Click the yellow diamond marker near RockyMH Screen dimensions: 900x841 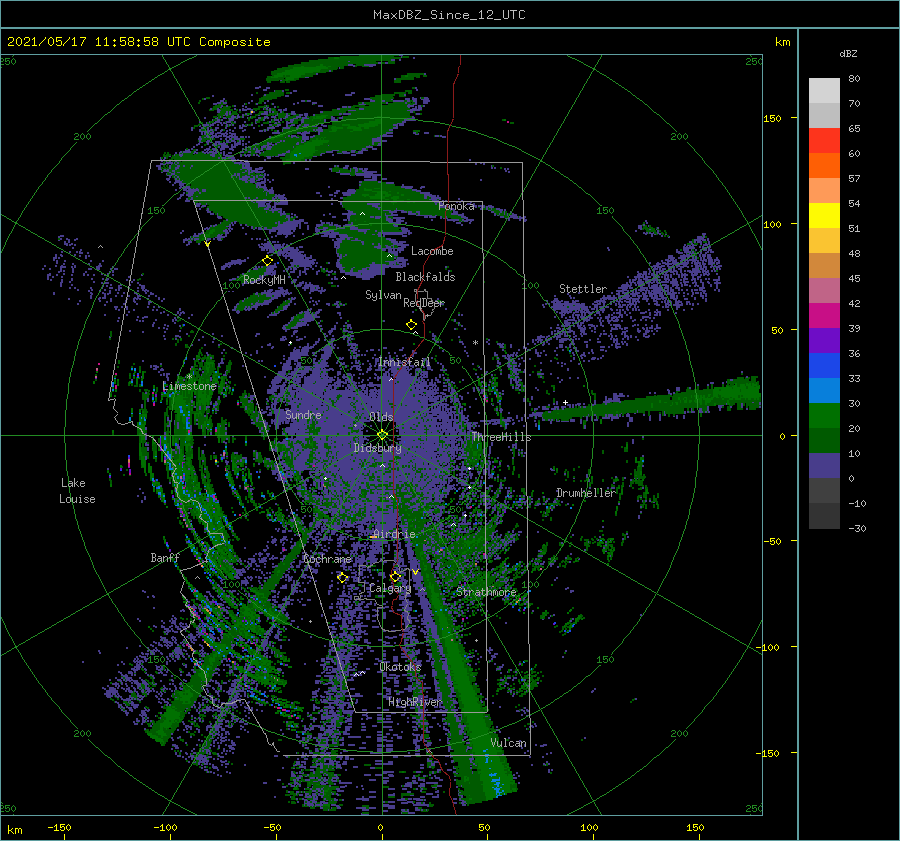267,261
